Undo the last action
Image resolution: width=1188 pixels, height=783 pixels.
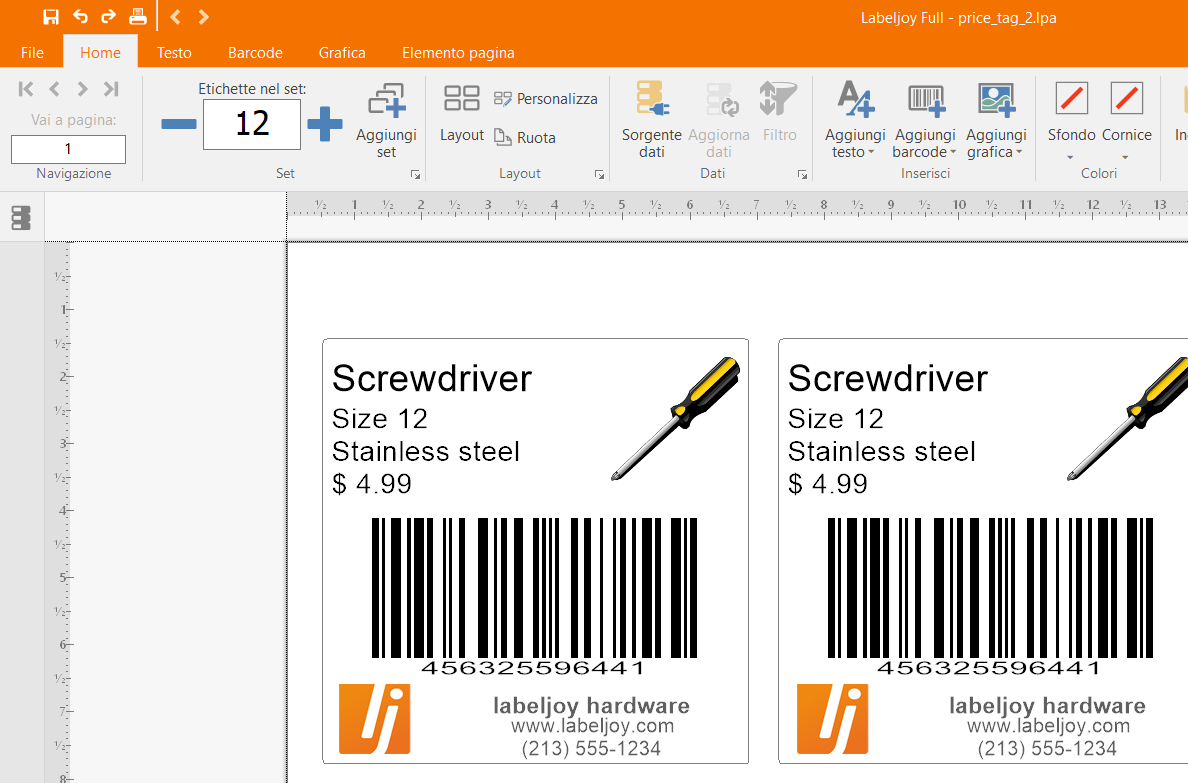pos(80,17)
